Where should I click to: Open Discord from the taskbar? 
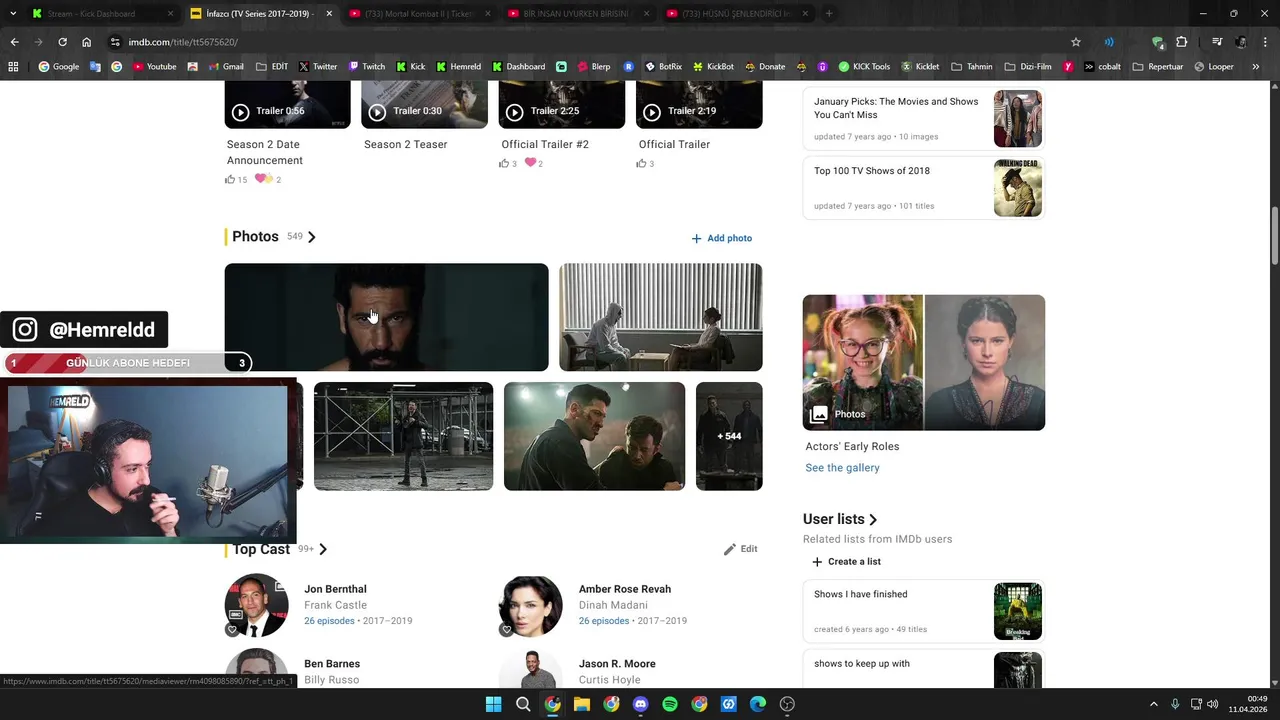point(641,704)
